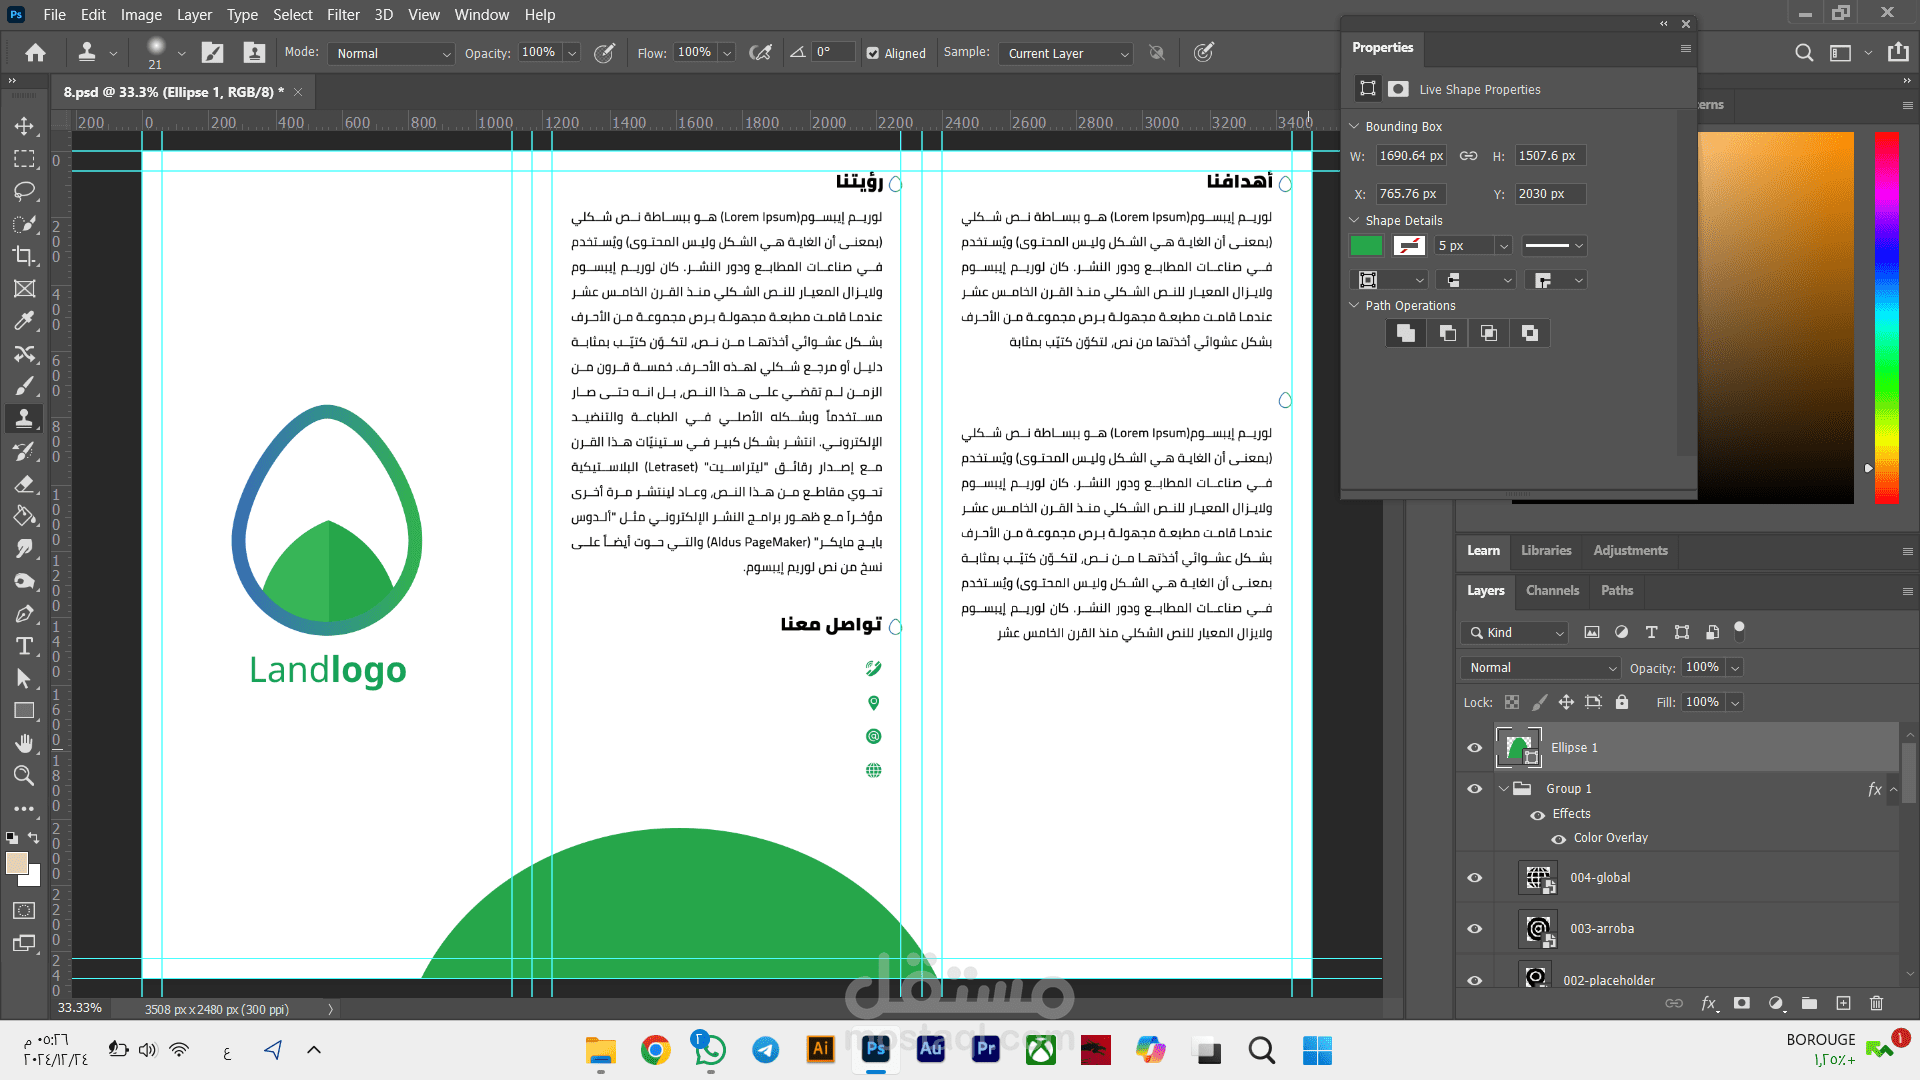Image resolution: width=1920 pixels, height=1080 pixels.
Task: Open Google Chrome from the taskbar
Action: tap(655, 1049)
